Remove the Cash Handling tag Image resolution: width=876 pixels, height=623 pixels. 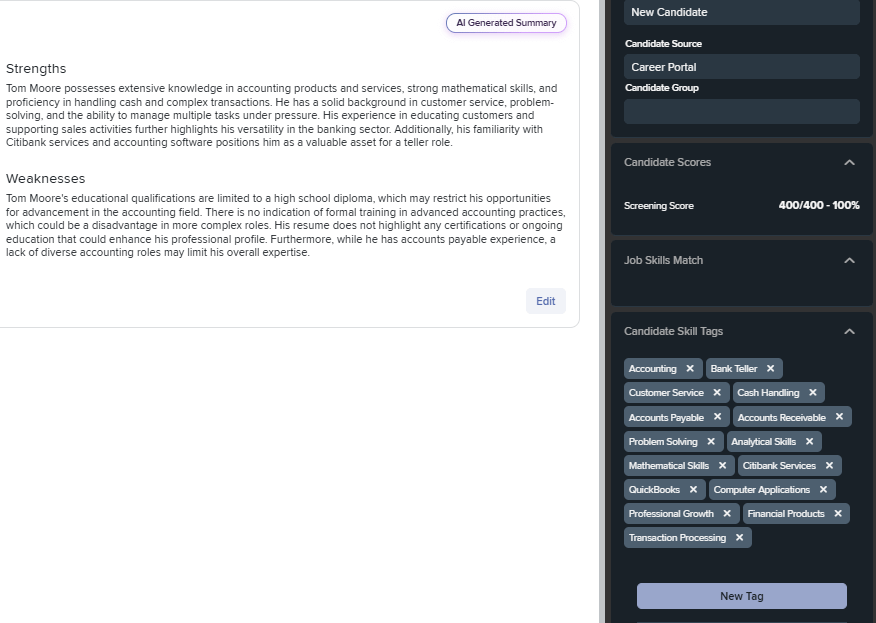813,393
